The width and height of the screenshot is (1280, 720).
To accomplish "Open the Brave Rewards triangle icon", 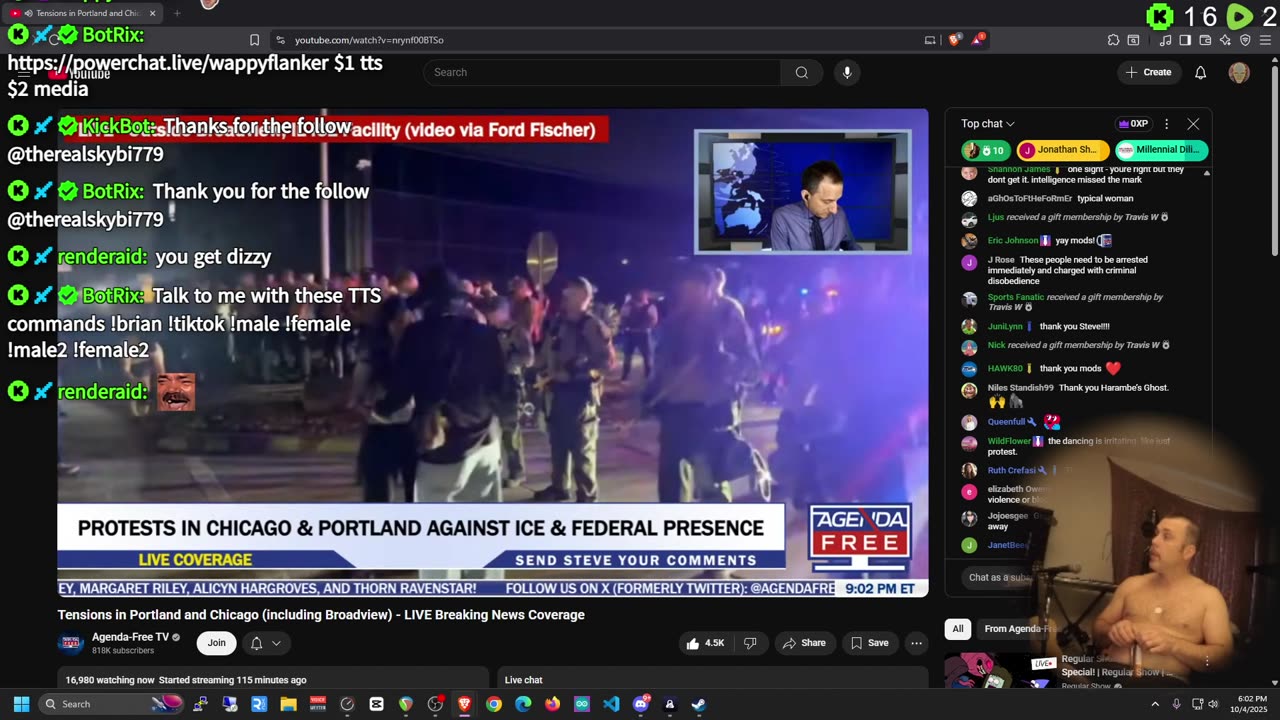I will [979, 40].
